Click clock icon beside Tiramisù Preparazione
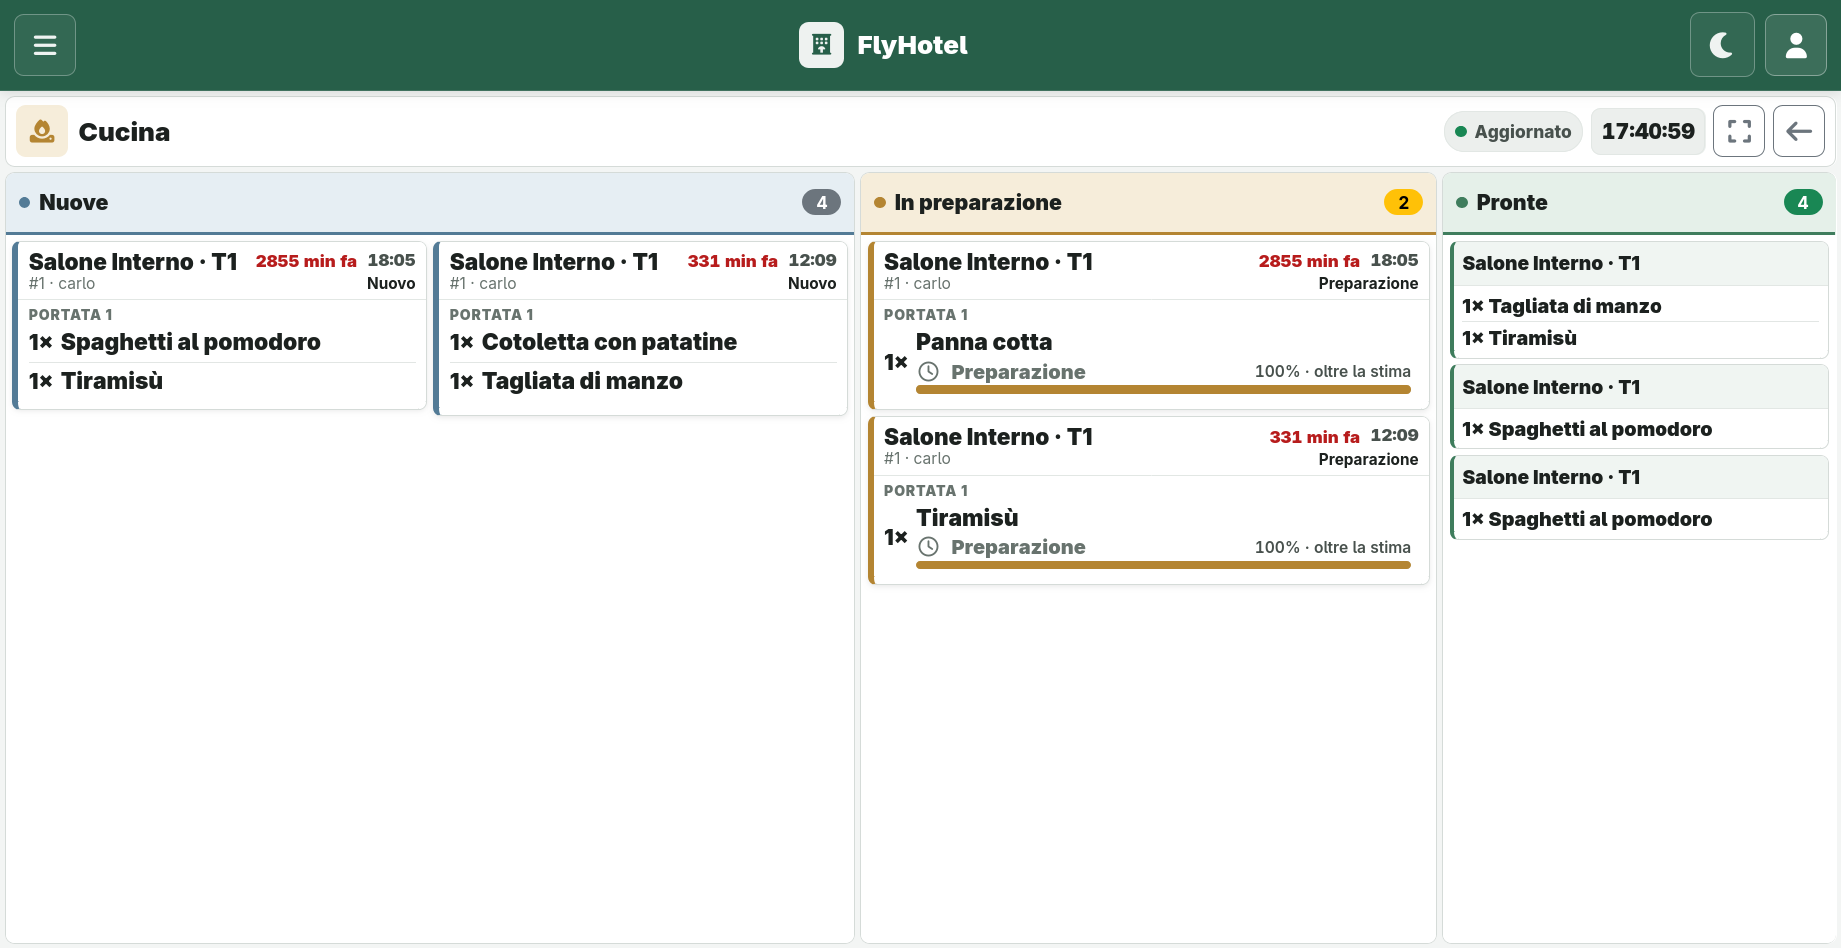This screenshot has width=1842, height=948. [929, 547]
